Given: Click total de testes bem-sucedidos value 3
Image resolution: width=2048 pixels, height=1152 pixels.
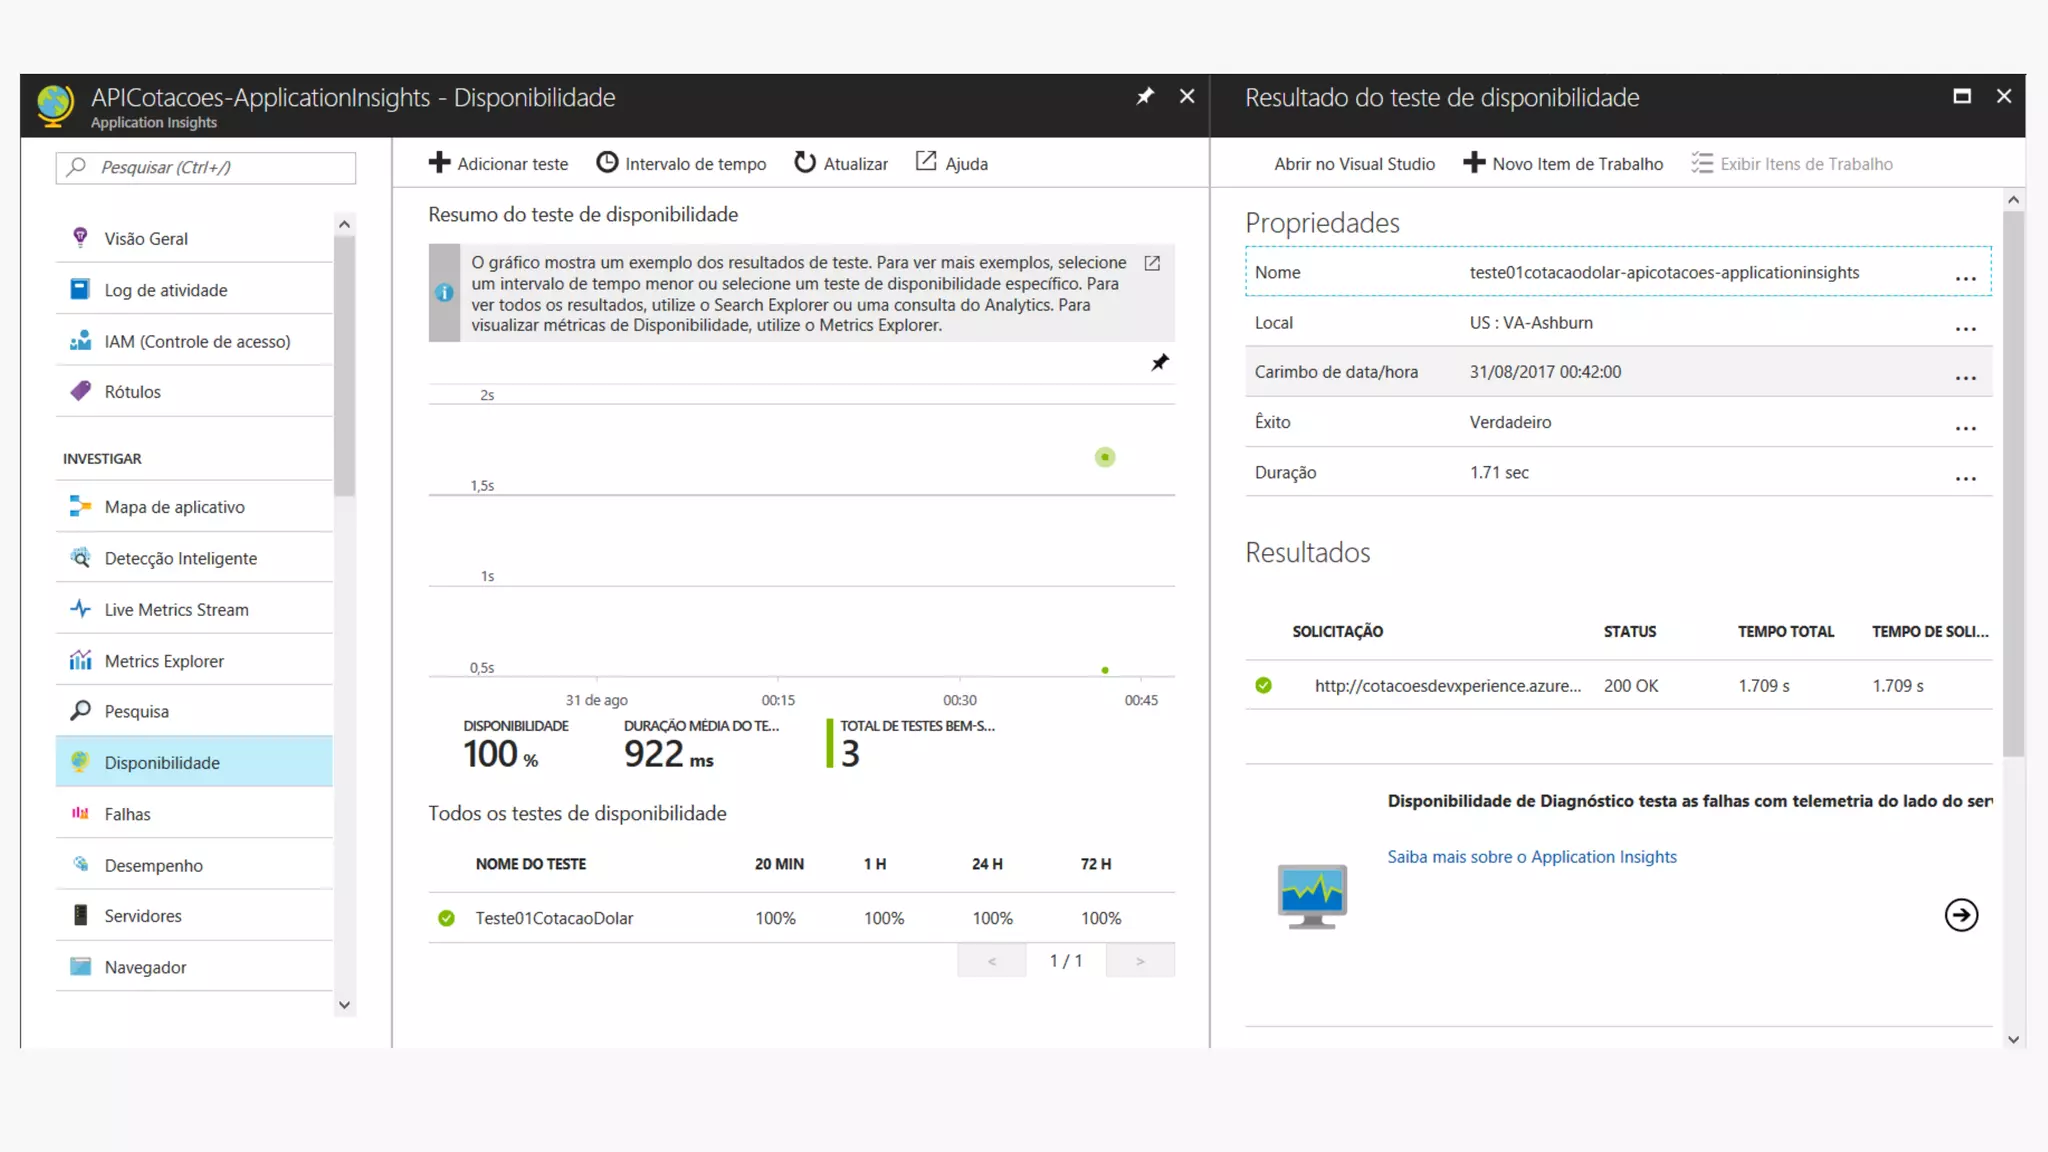Looking at the screenshot, I should [x=850, y=754].
